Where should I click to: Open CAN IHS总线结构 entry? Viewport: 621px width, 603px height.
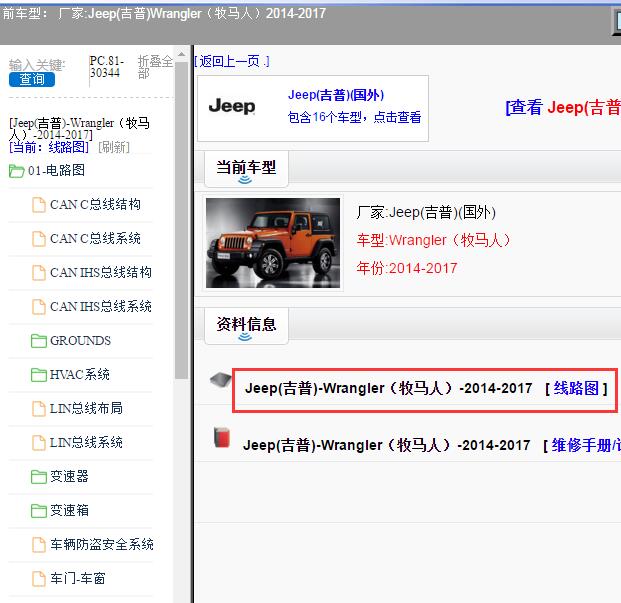point(101,272)
